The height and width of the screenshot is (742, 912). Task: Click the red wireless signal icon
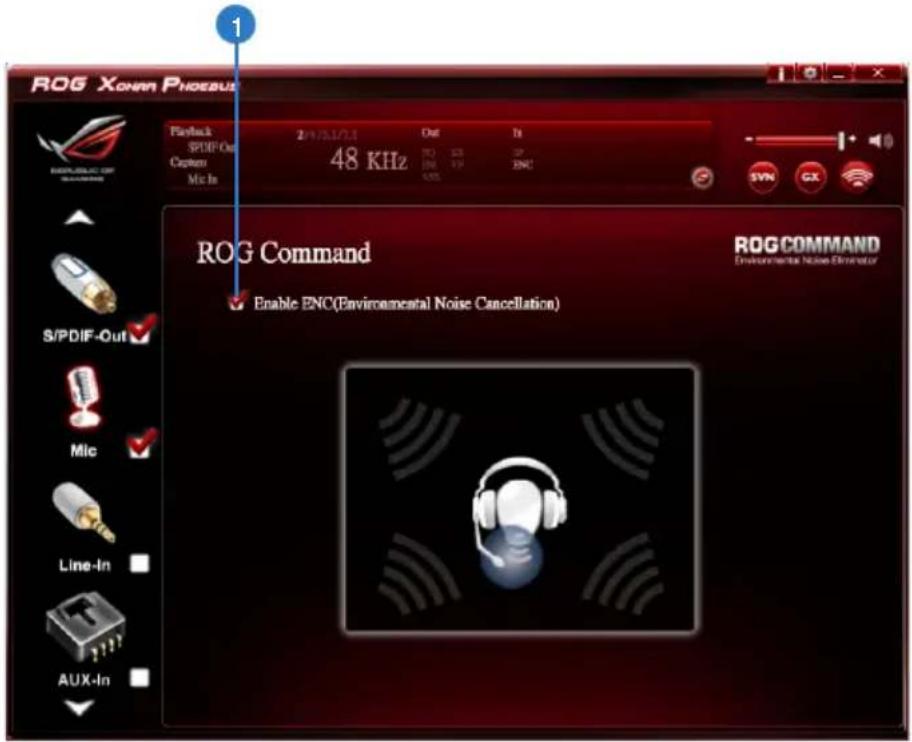tap(857, 176)
